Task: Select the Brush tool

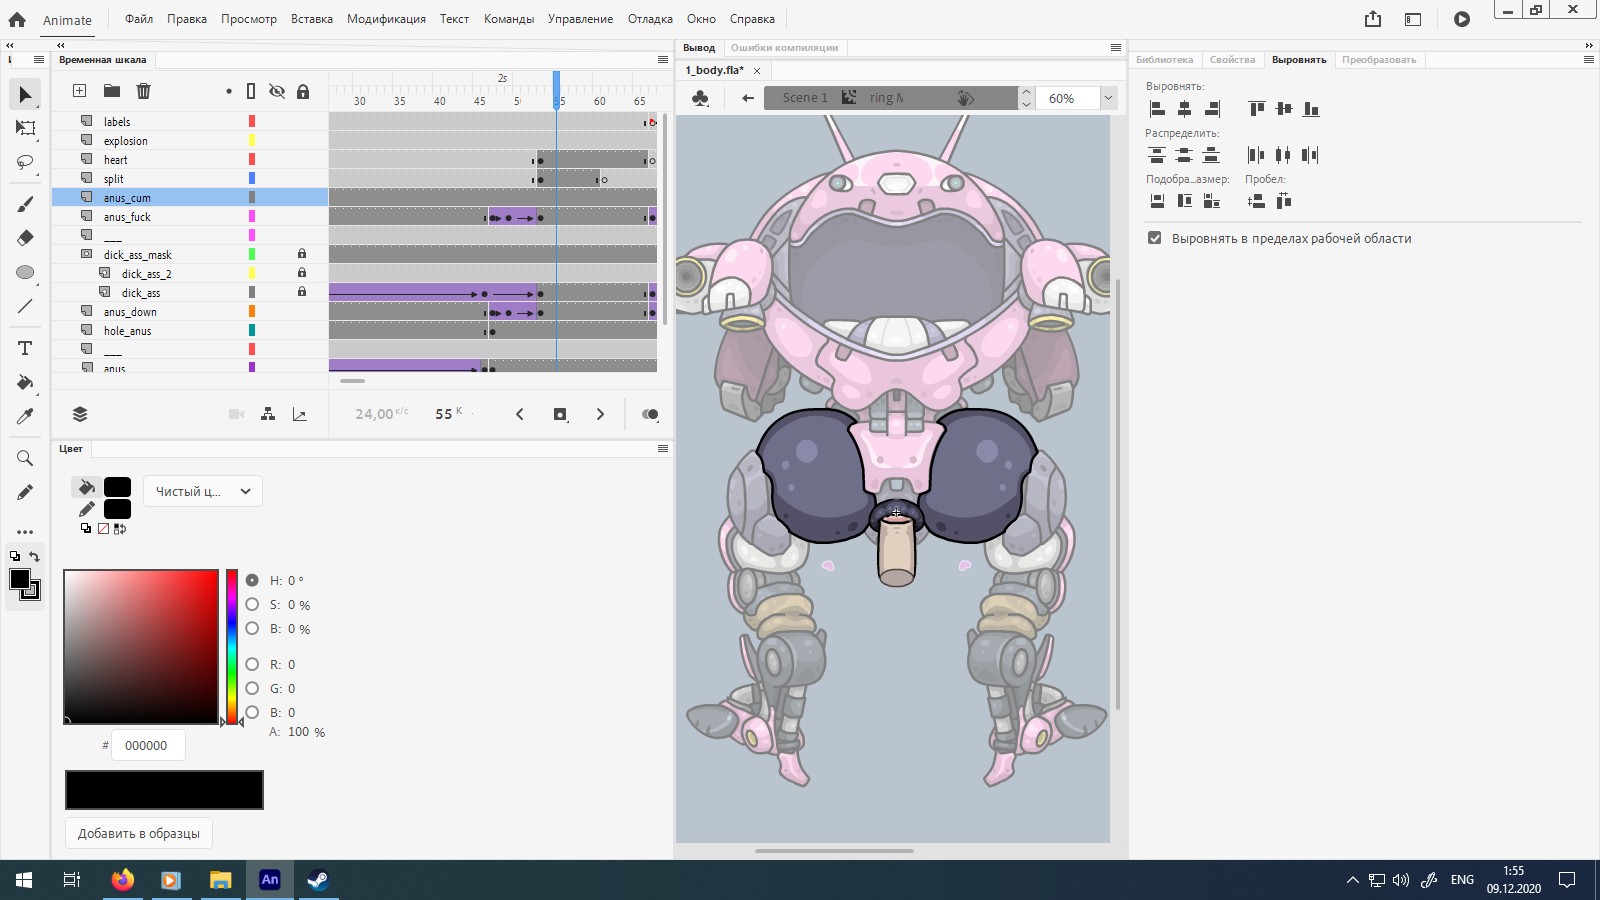Action: [25, 204]
